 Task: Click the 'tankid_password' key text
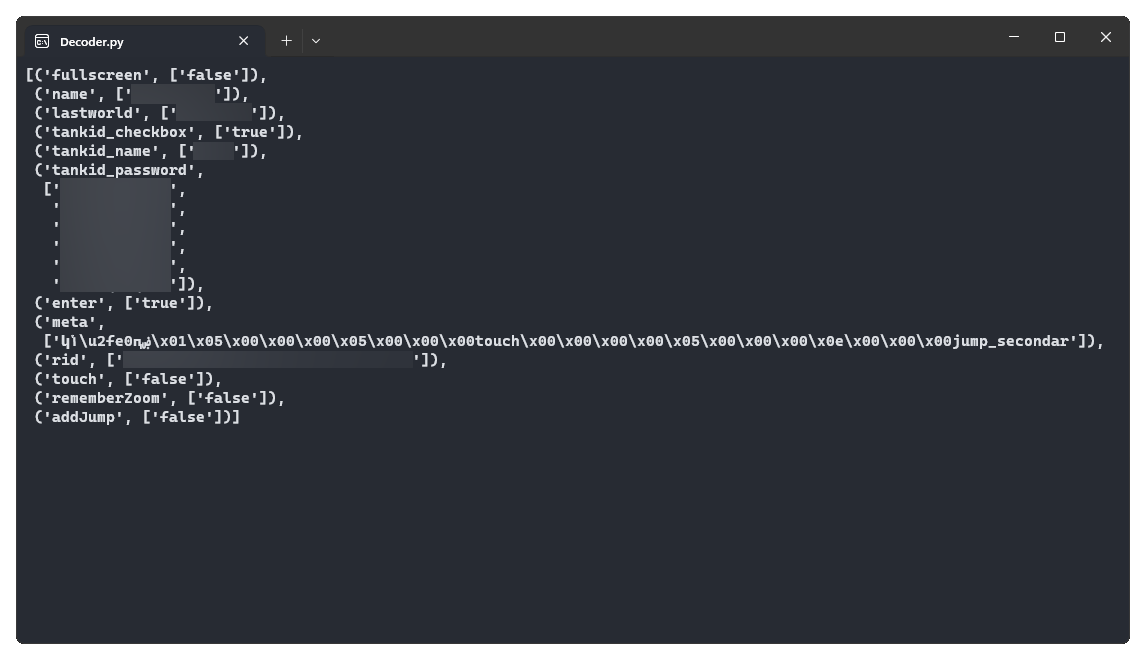click(x=119, y=170)
